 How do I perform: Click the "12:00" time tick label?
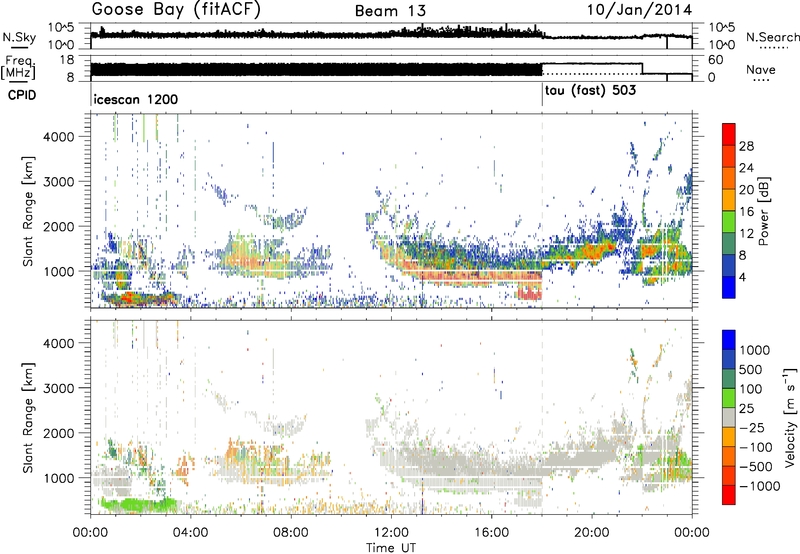391,533
